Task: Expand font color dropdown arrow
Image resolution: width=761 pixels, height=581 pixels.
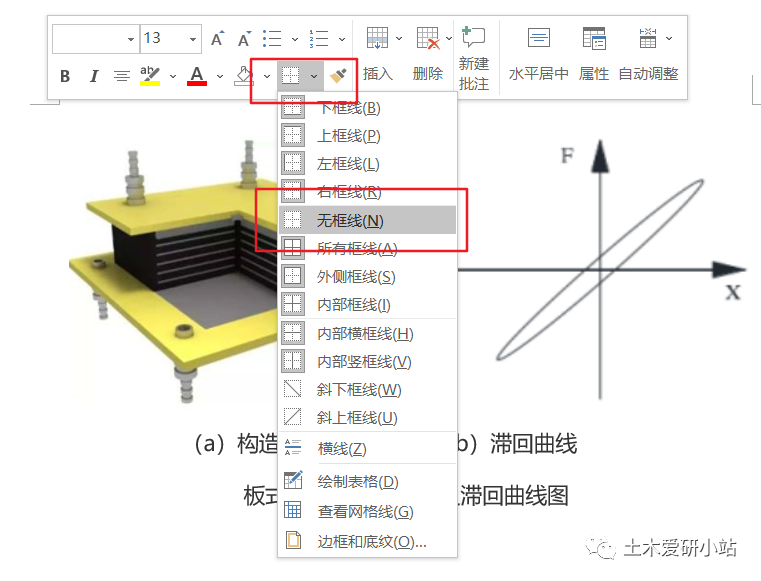Action: click(x=220, y=76)
